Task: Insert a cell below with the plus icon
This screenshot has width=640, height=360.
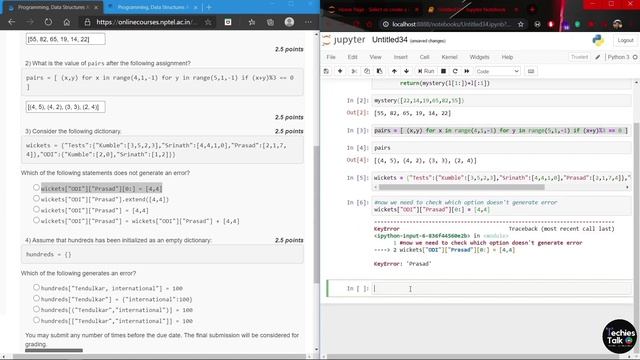Action: [340, 71]
